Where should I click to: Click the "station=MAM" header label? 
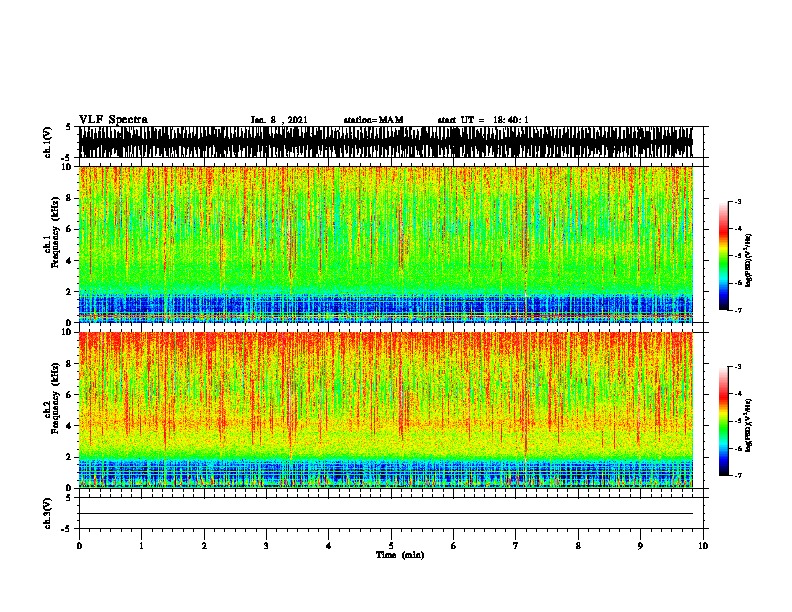tap(373, 120)
